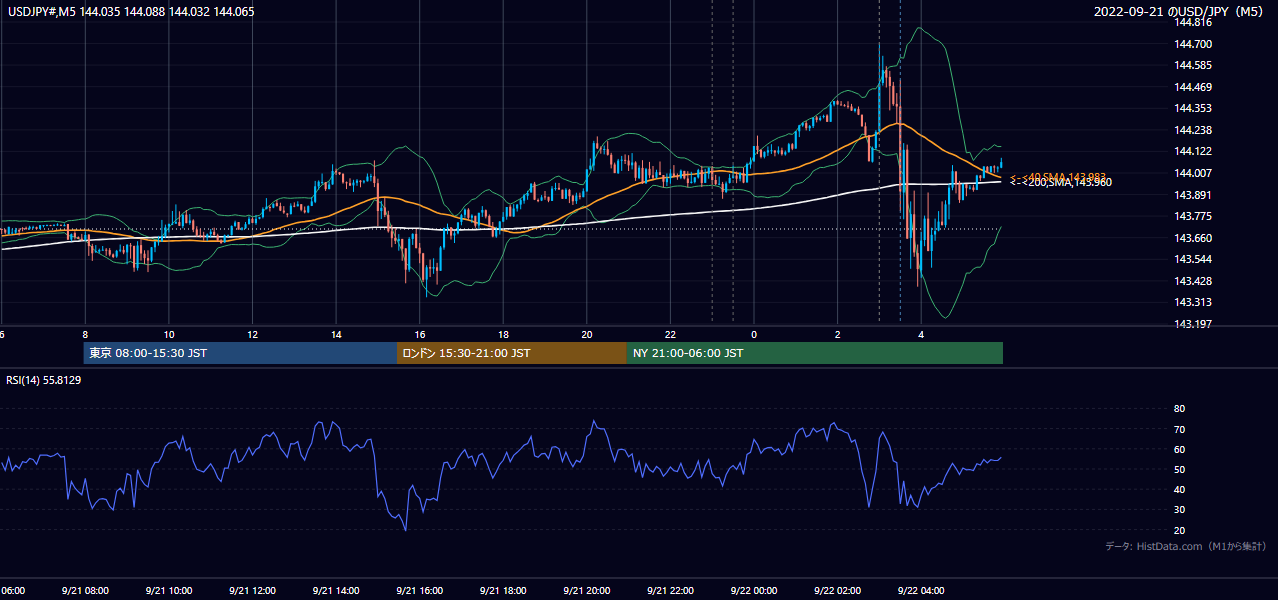Click price axis label 144.469

(x=1192, y=87)
